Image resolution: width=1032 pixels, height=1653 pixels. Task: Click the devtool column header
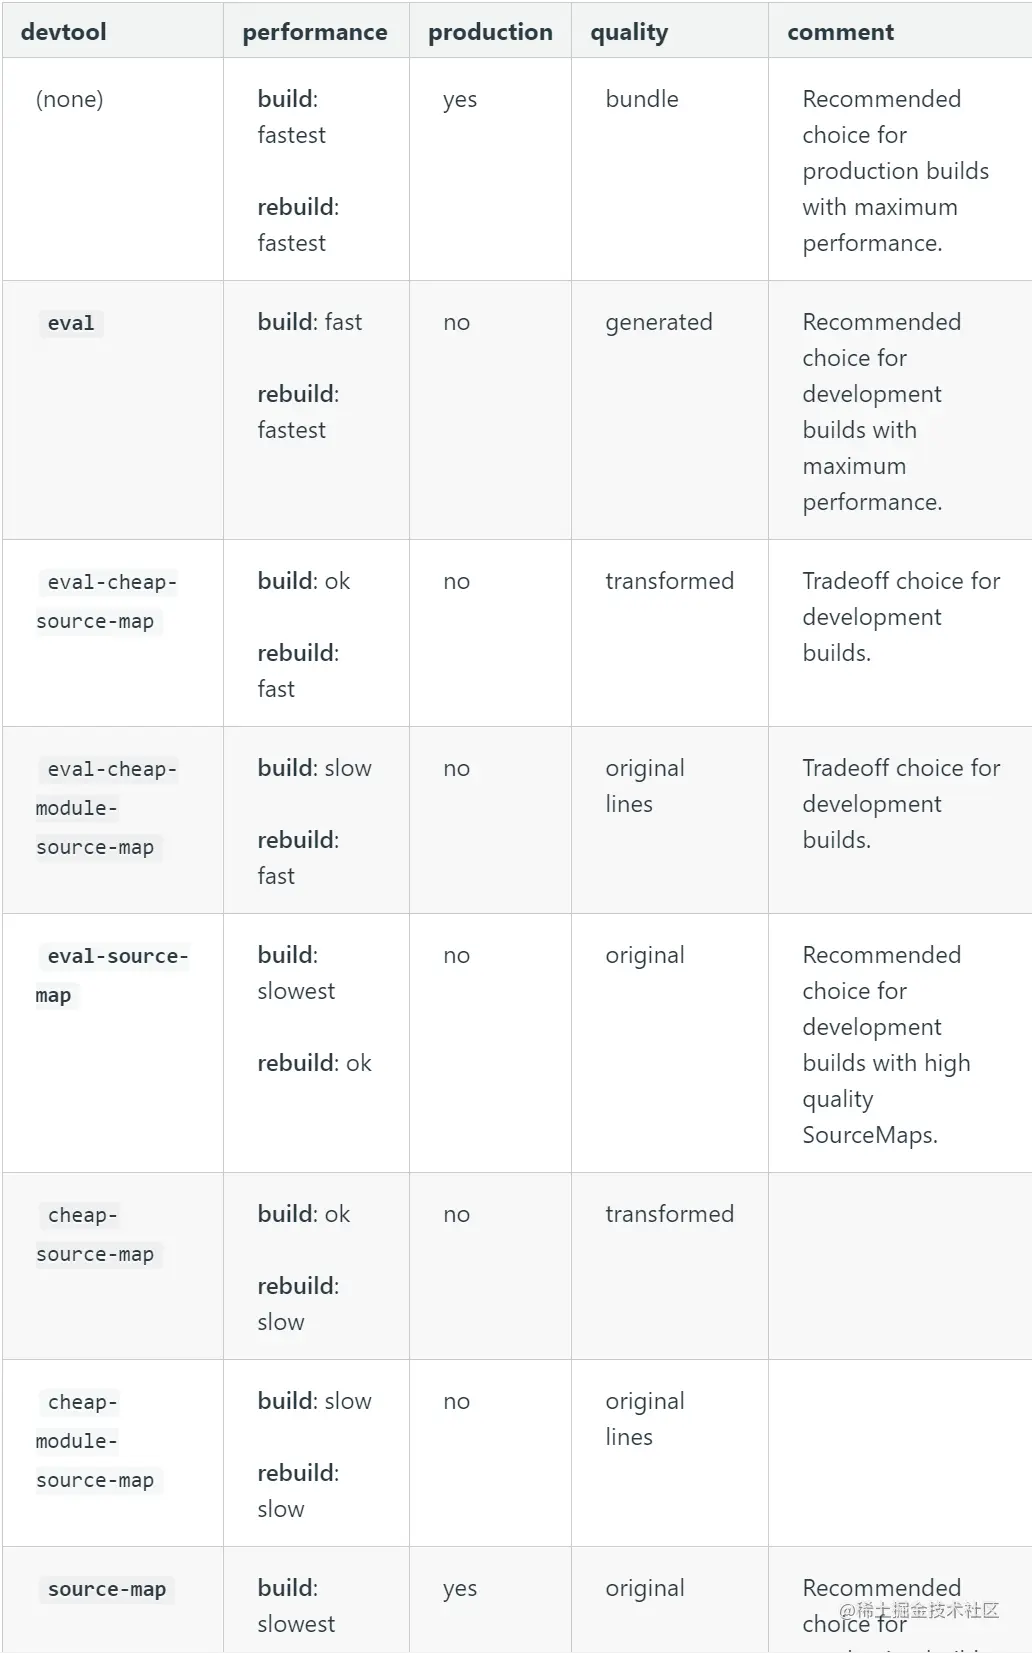click(63, 32)
